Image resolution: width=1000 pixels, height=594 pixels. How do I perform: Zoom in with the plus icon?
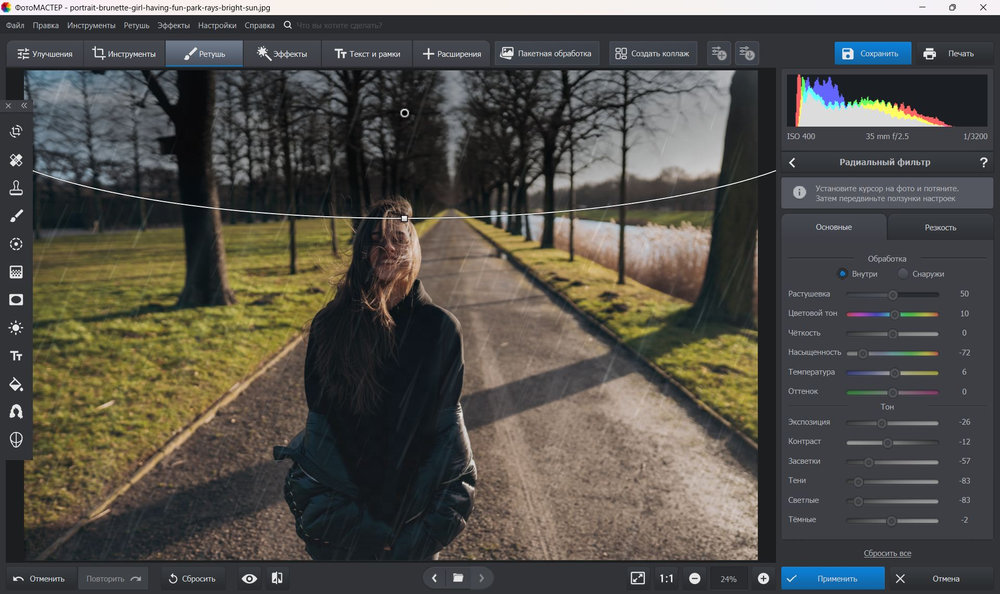(x=763, y=578)
